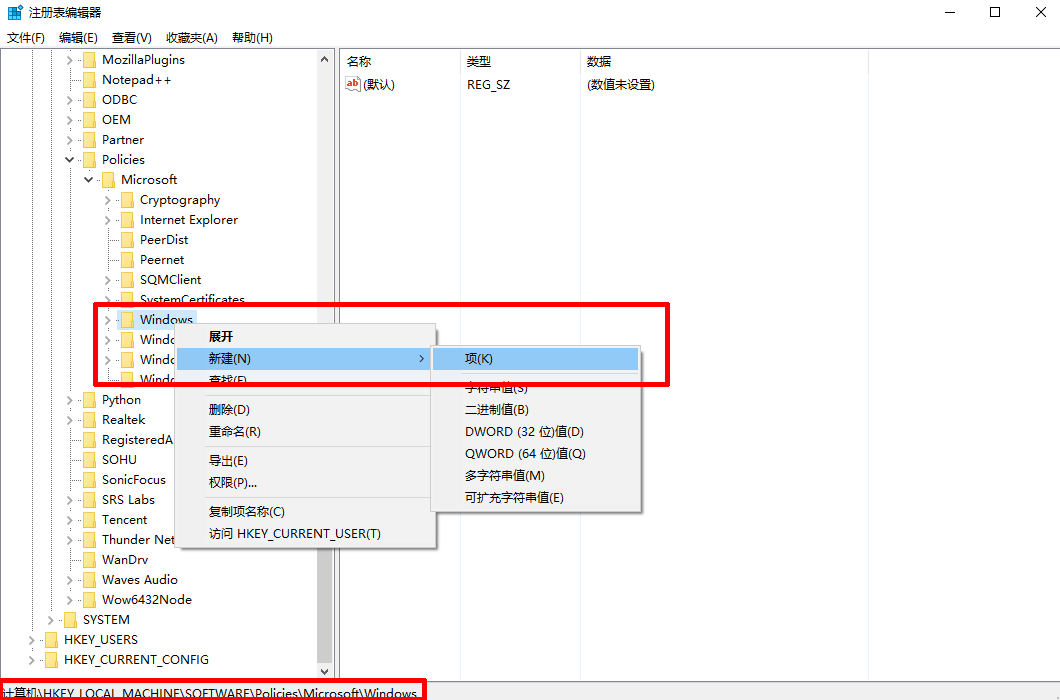Click the tree panel scrollbar down arrow
Viewport: 1060px width, 700px height.
click(324, 670)
